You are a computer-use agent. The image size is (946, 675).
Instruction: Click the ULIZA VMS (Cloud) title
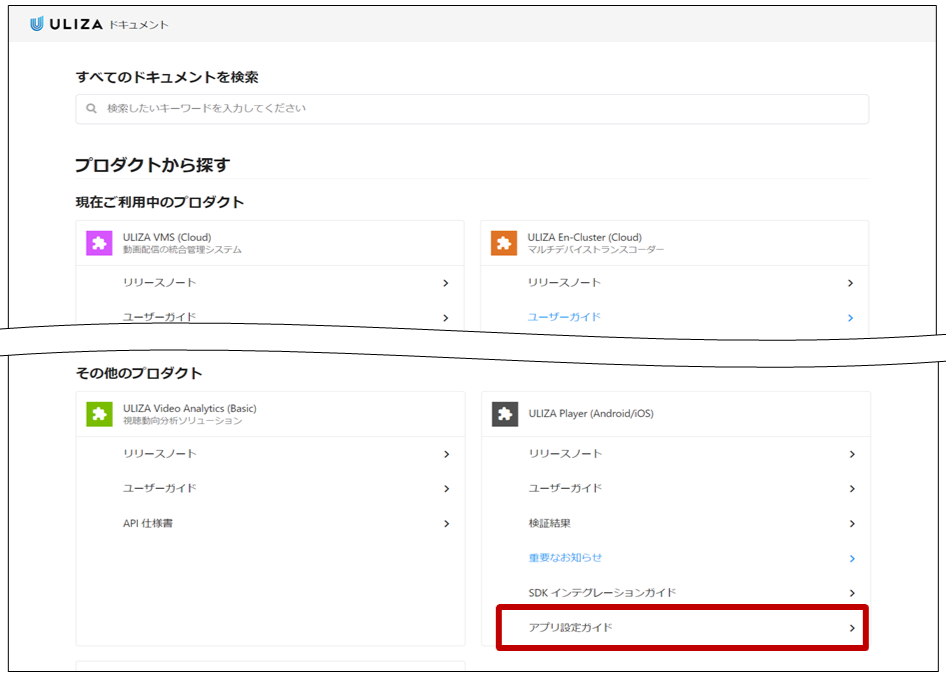(167, 237)
